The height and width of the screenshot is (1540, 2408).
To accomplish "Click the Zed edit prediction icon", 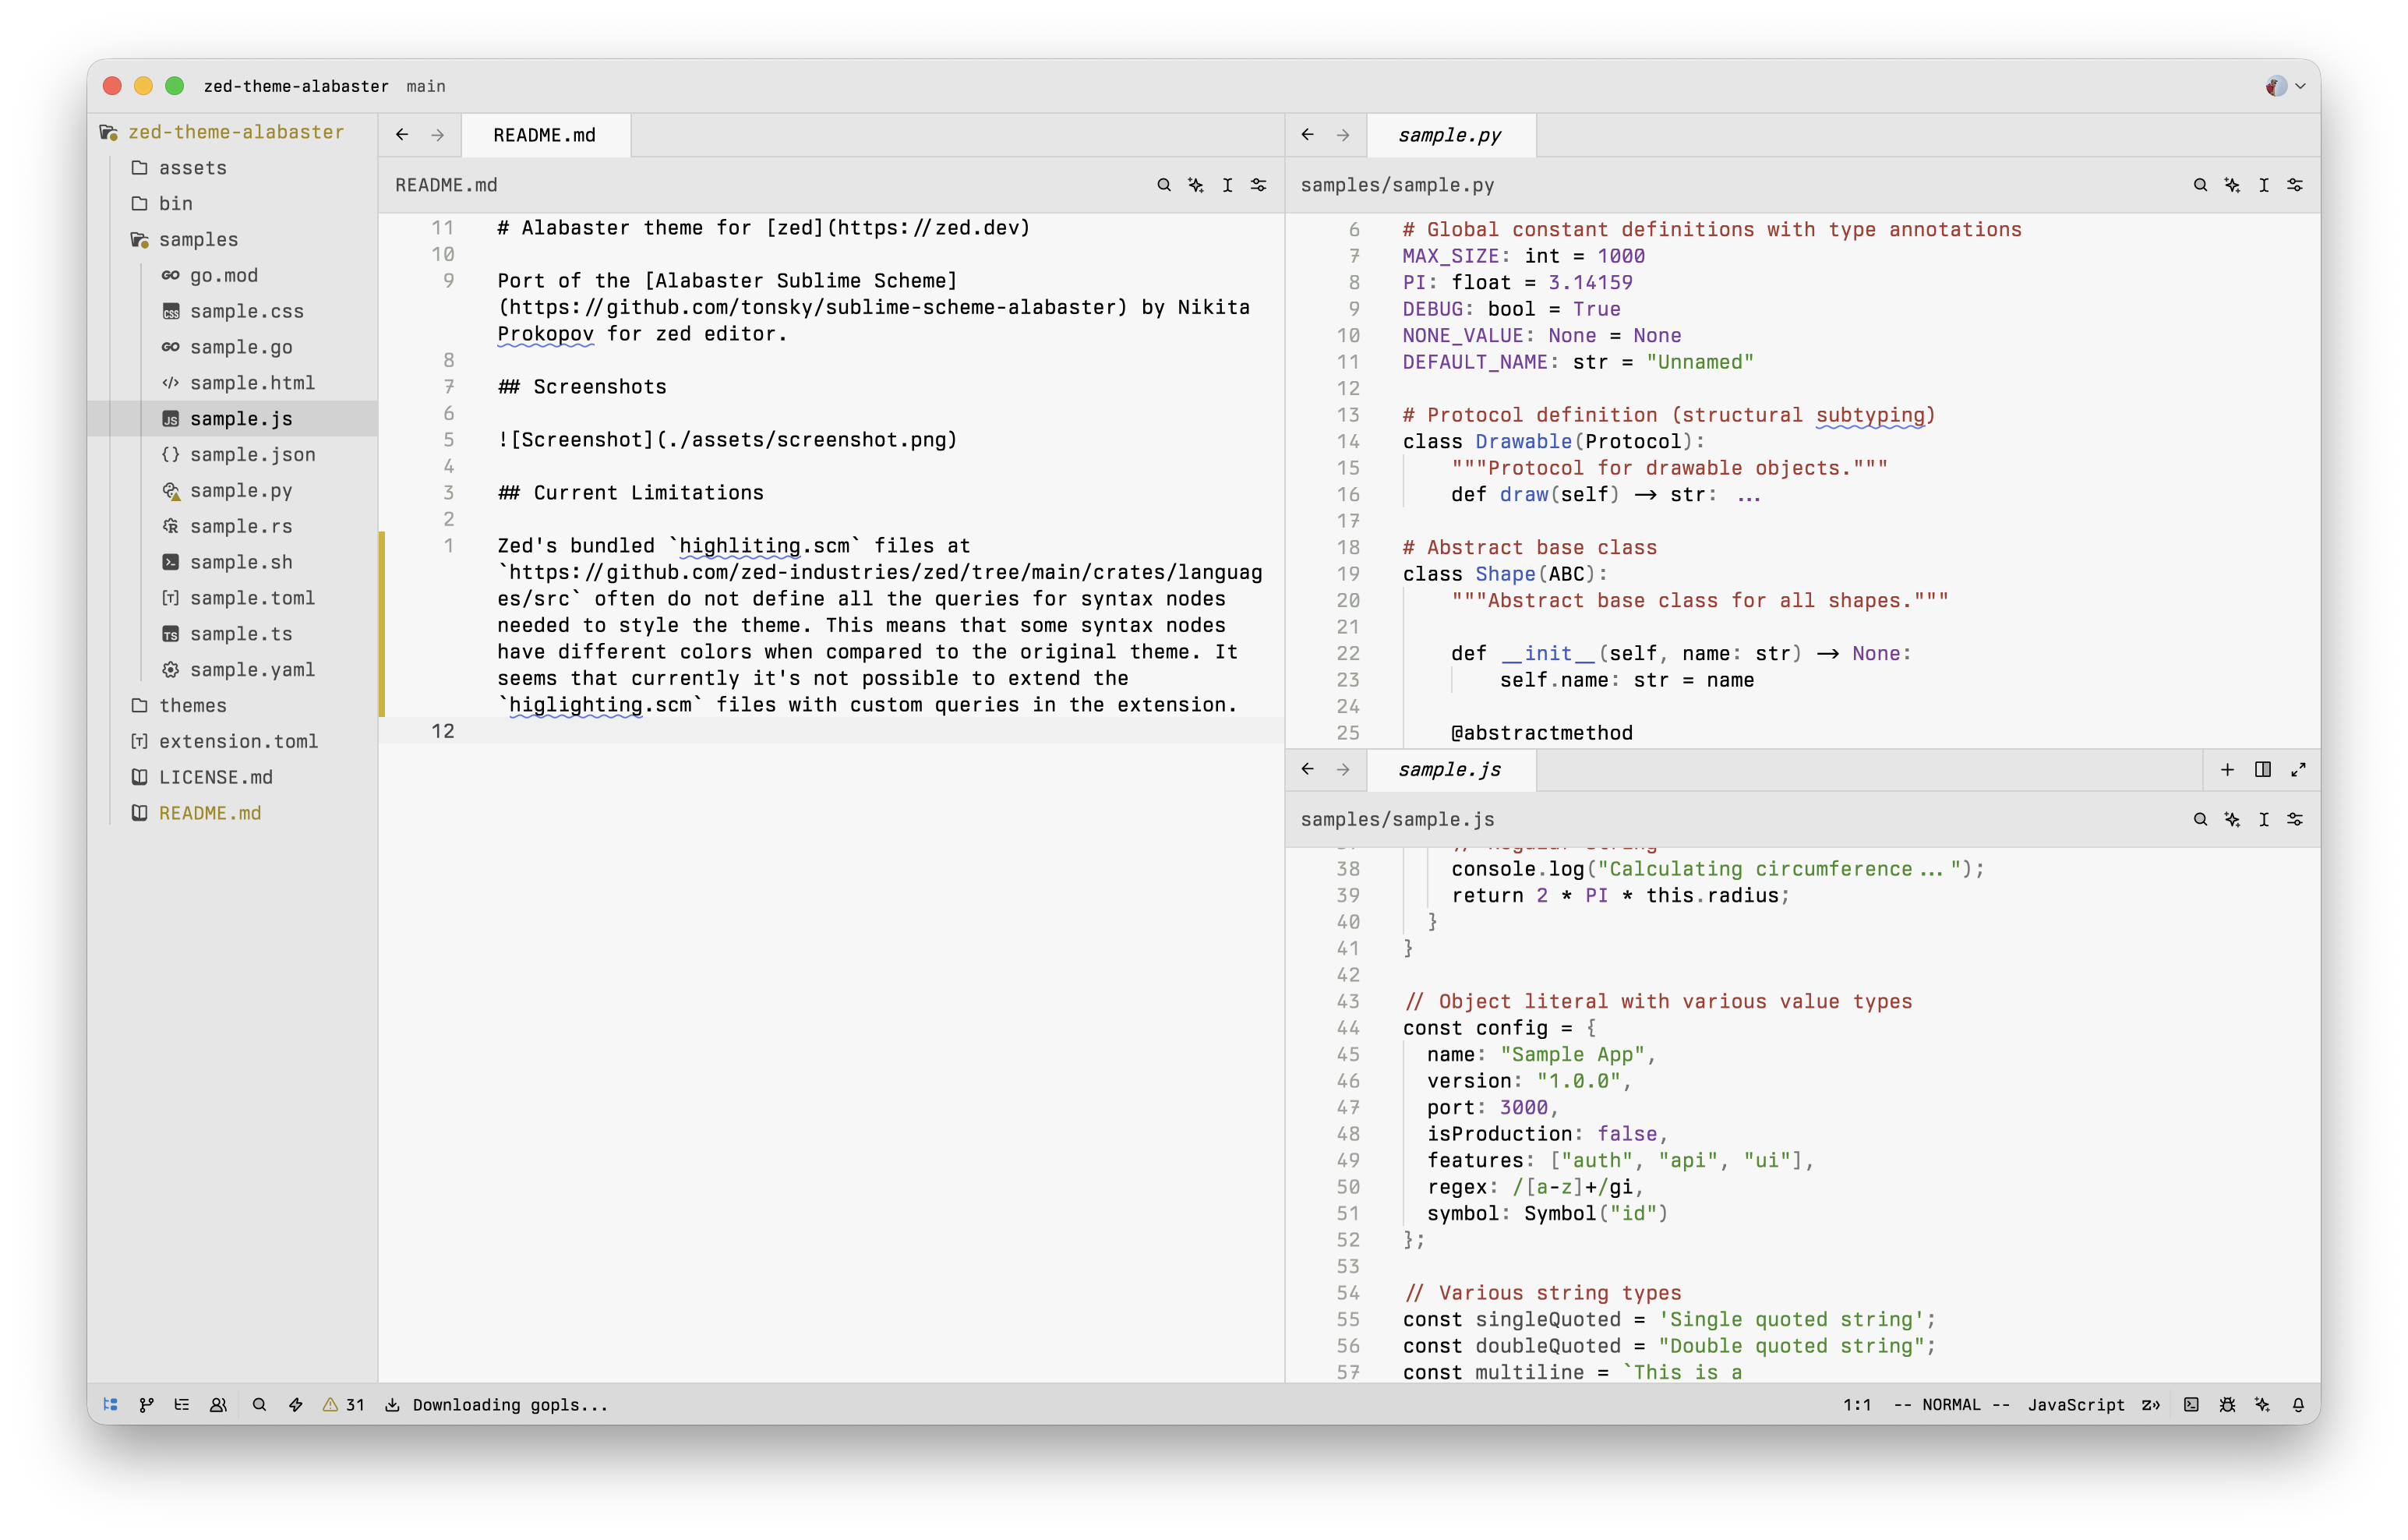I will (2151, 1404).
